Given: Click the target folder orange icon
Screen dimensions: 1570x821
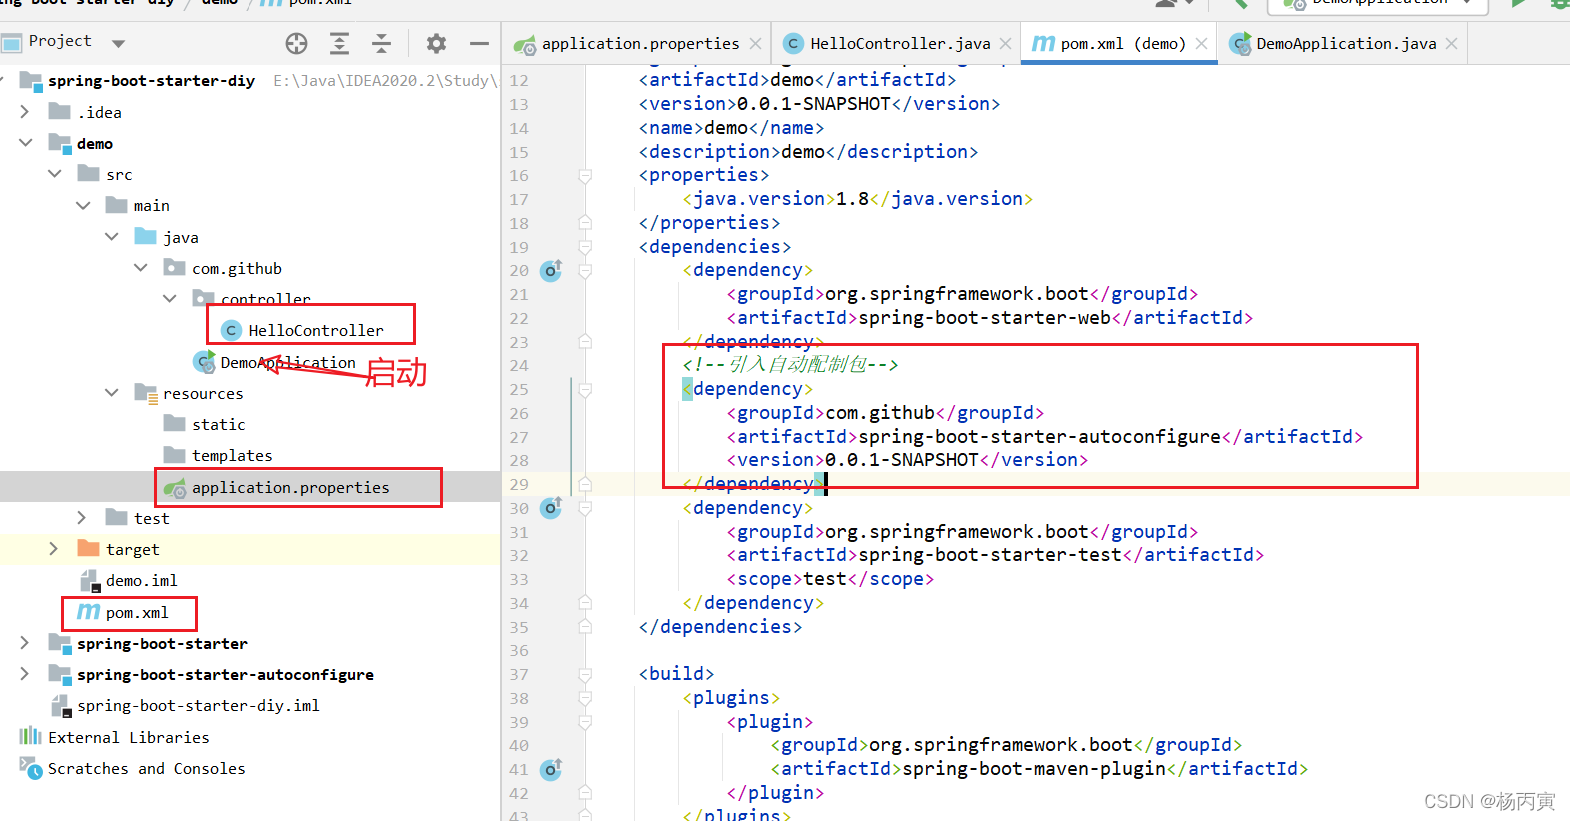Looking at the screenshot, I should pyautogui.click(x=89, y=548).
